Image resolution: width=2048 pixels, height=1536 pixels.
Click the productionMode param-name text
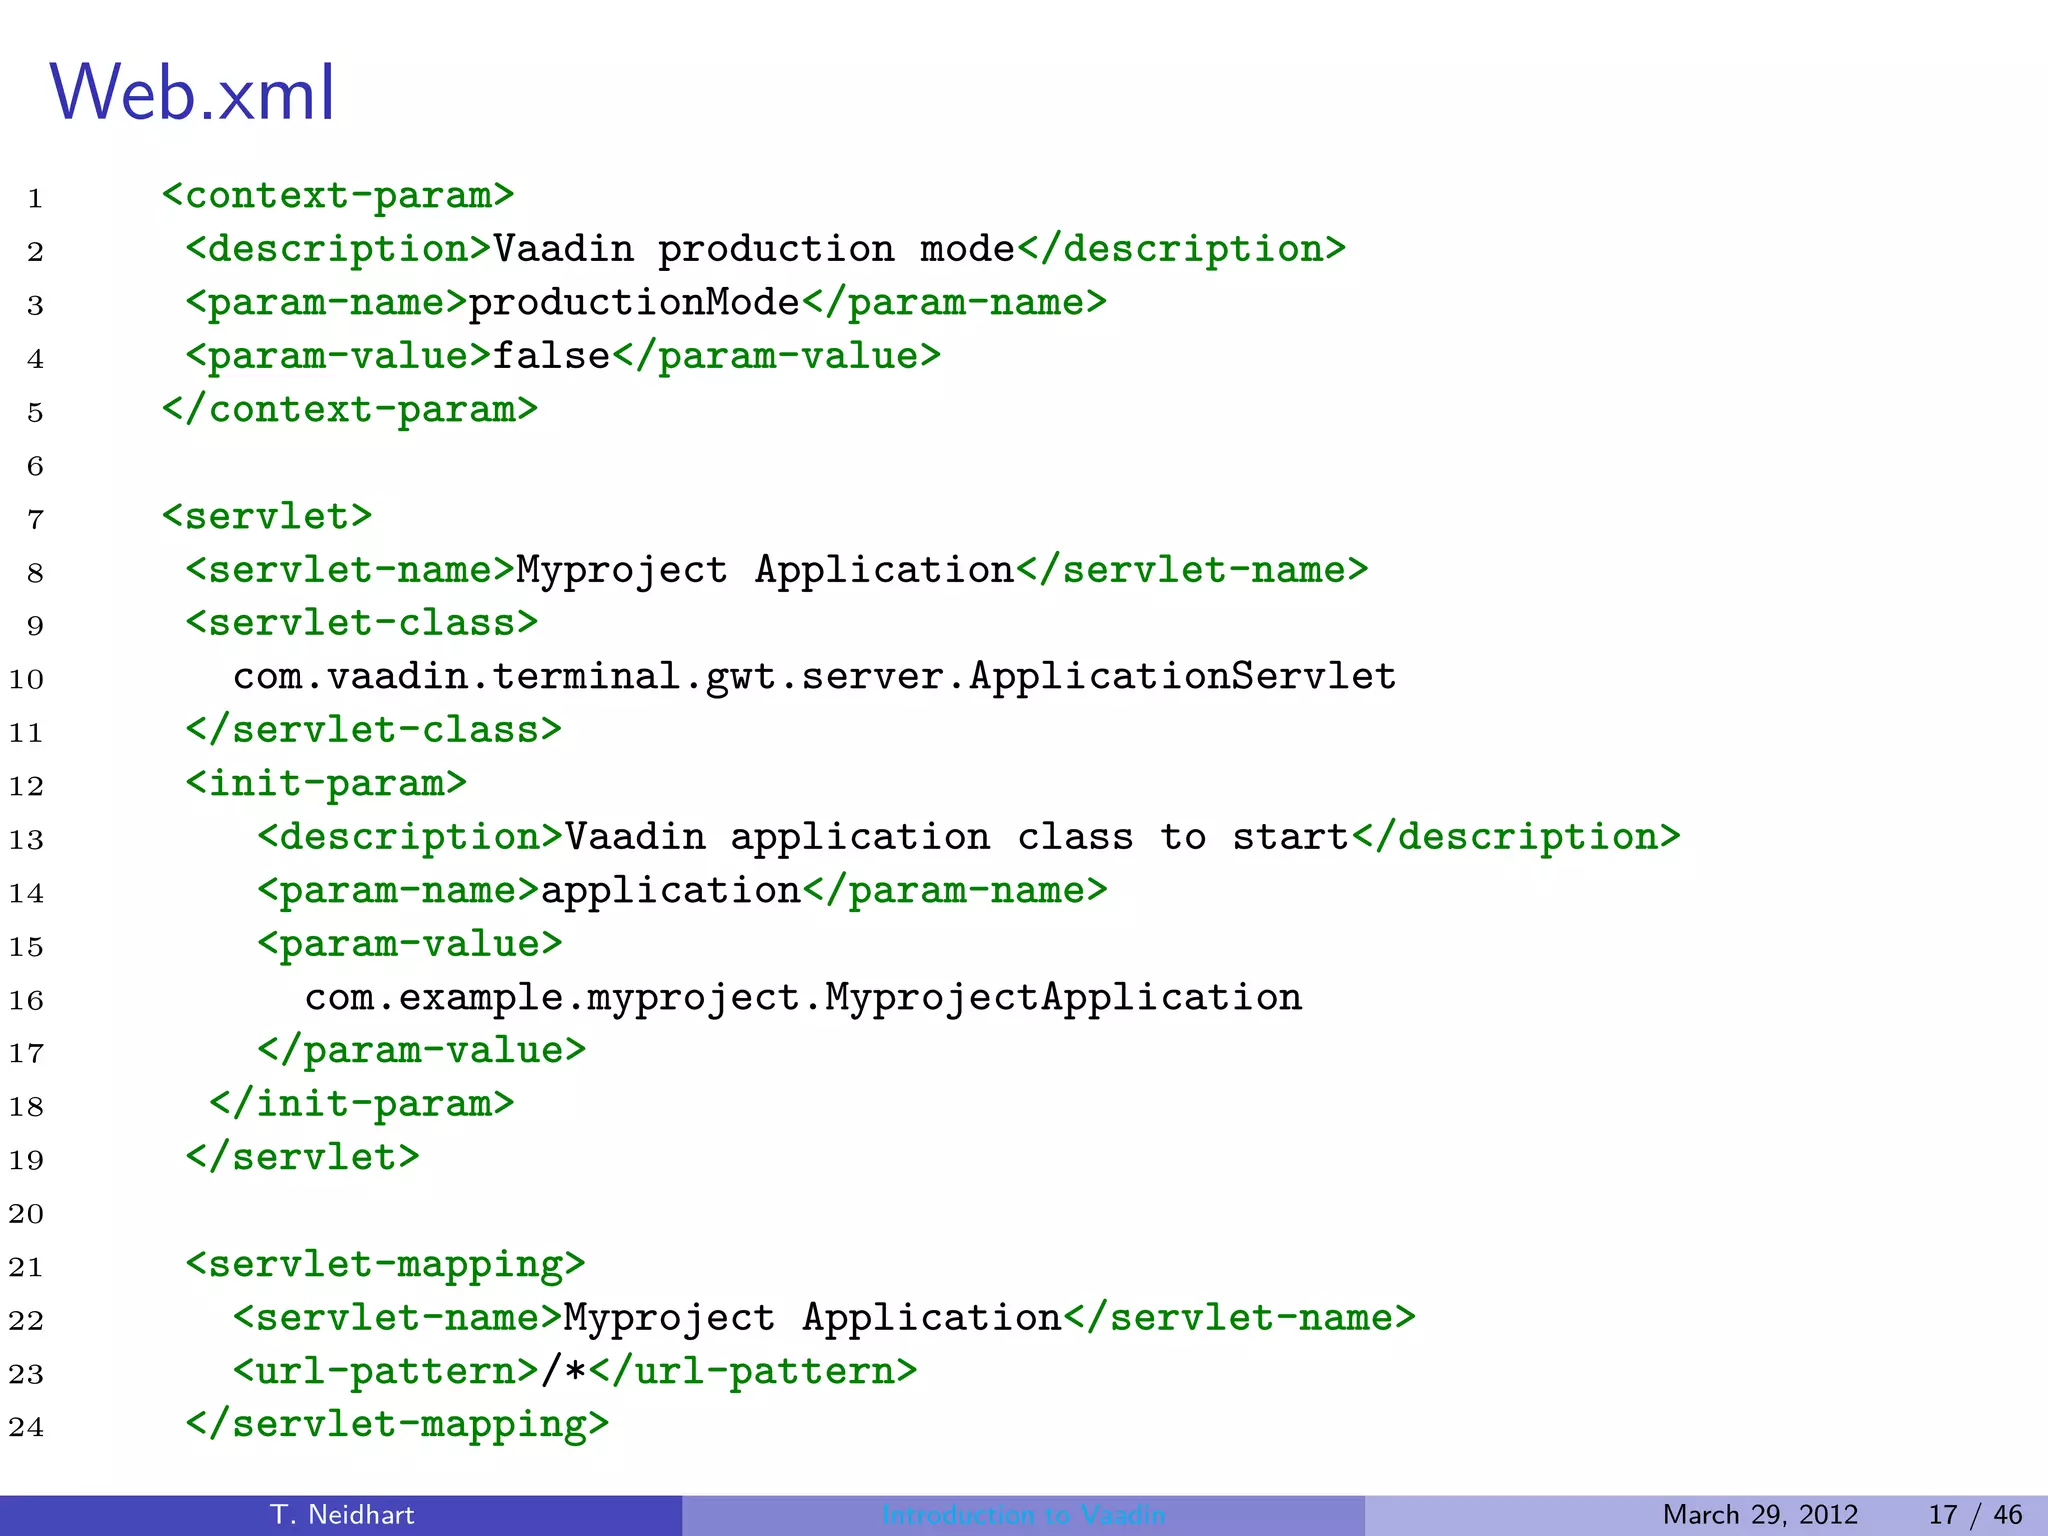[x=634, y=302]
